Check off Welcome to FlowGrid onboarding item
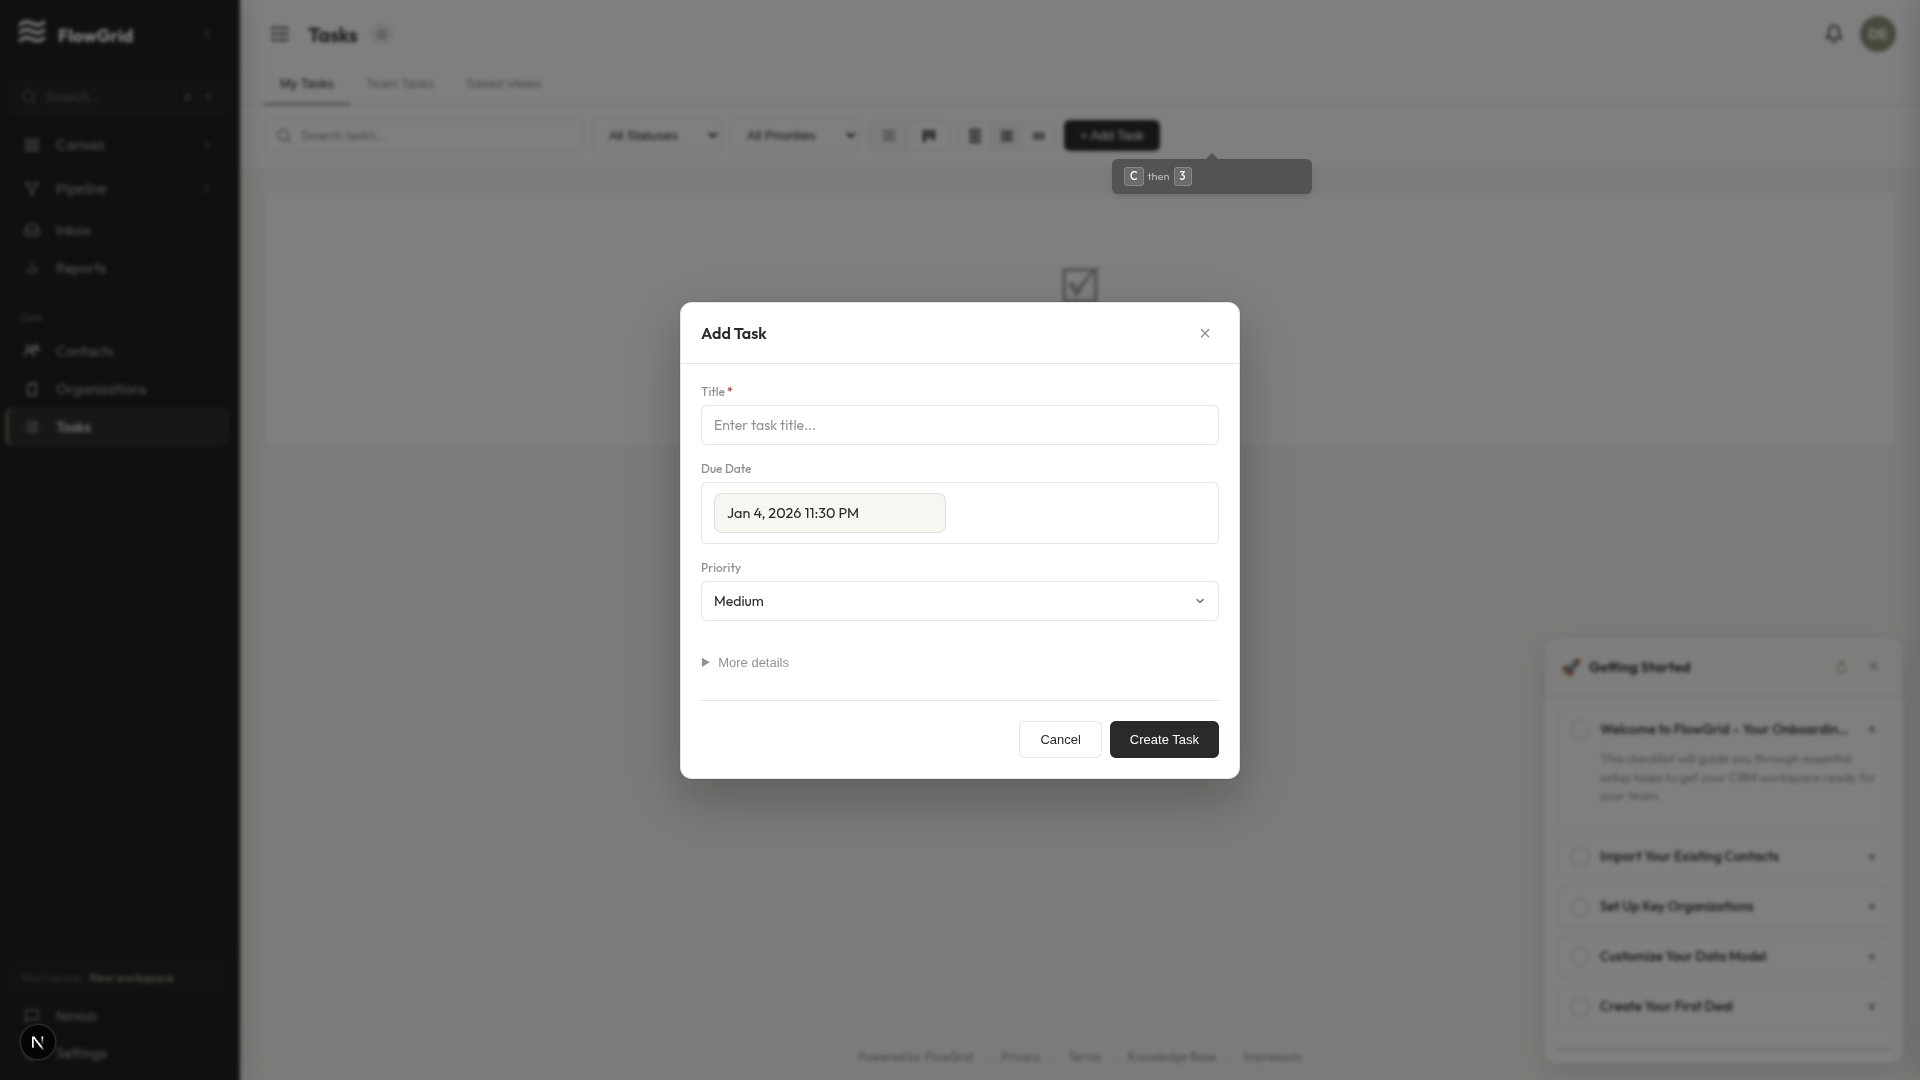Screen dimensions: 1920x1080 (x=1580, y=730)
